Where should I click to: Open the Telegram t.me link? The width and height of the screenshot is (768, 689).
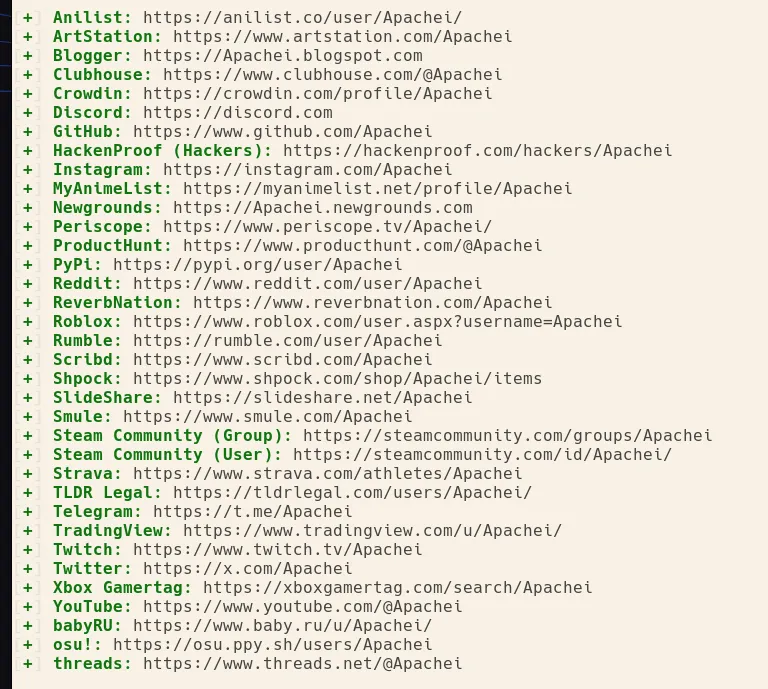[252, 511]
